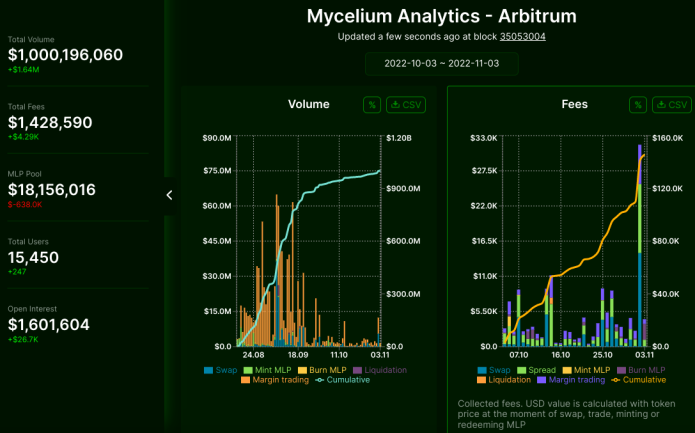695x433 pixels.
Task: Toggle Margin trading series in Volume legend
Action: click(275, 380)
